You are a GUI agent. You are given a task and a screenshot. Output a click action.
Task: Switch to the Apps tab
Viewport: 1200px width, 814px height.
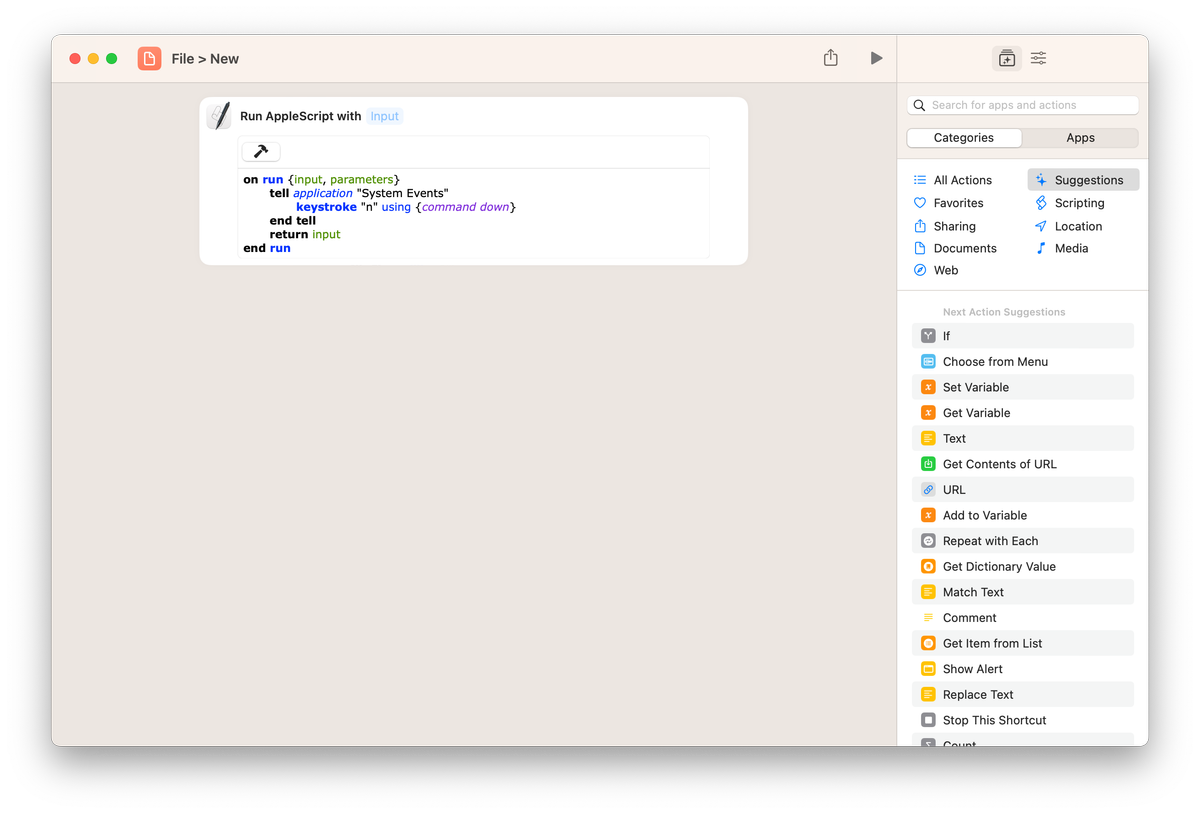pyautogui.click(x=1080, y=138)
